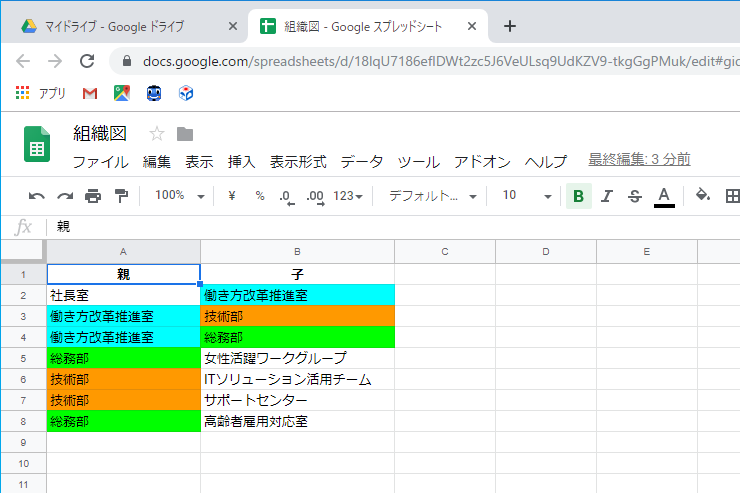Screen dimensions: 740x493
Task: Open the blue robot-face bookmark
Action: point(154,93)
